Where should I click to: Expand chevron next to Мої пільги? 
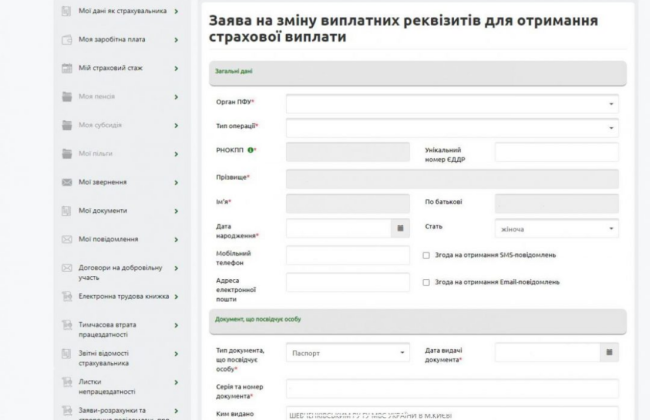pos(176,154)
